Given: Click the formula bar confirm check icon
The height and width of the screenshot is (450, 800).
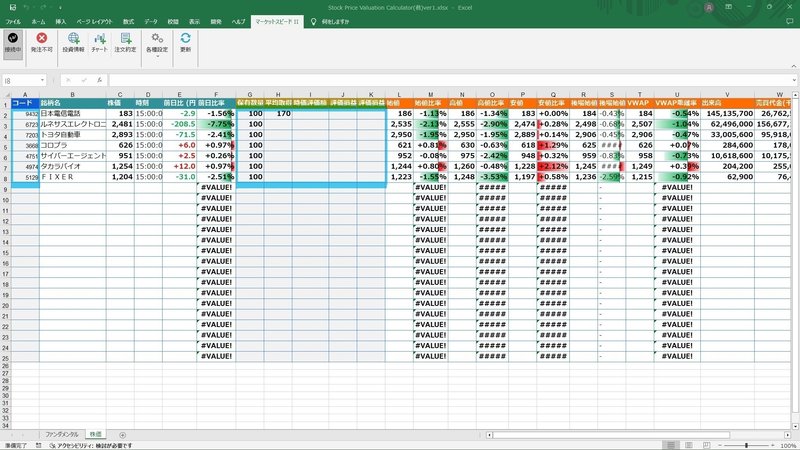Looking at the screenshot, I should point(84,80).
